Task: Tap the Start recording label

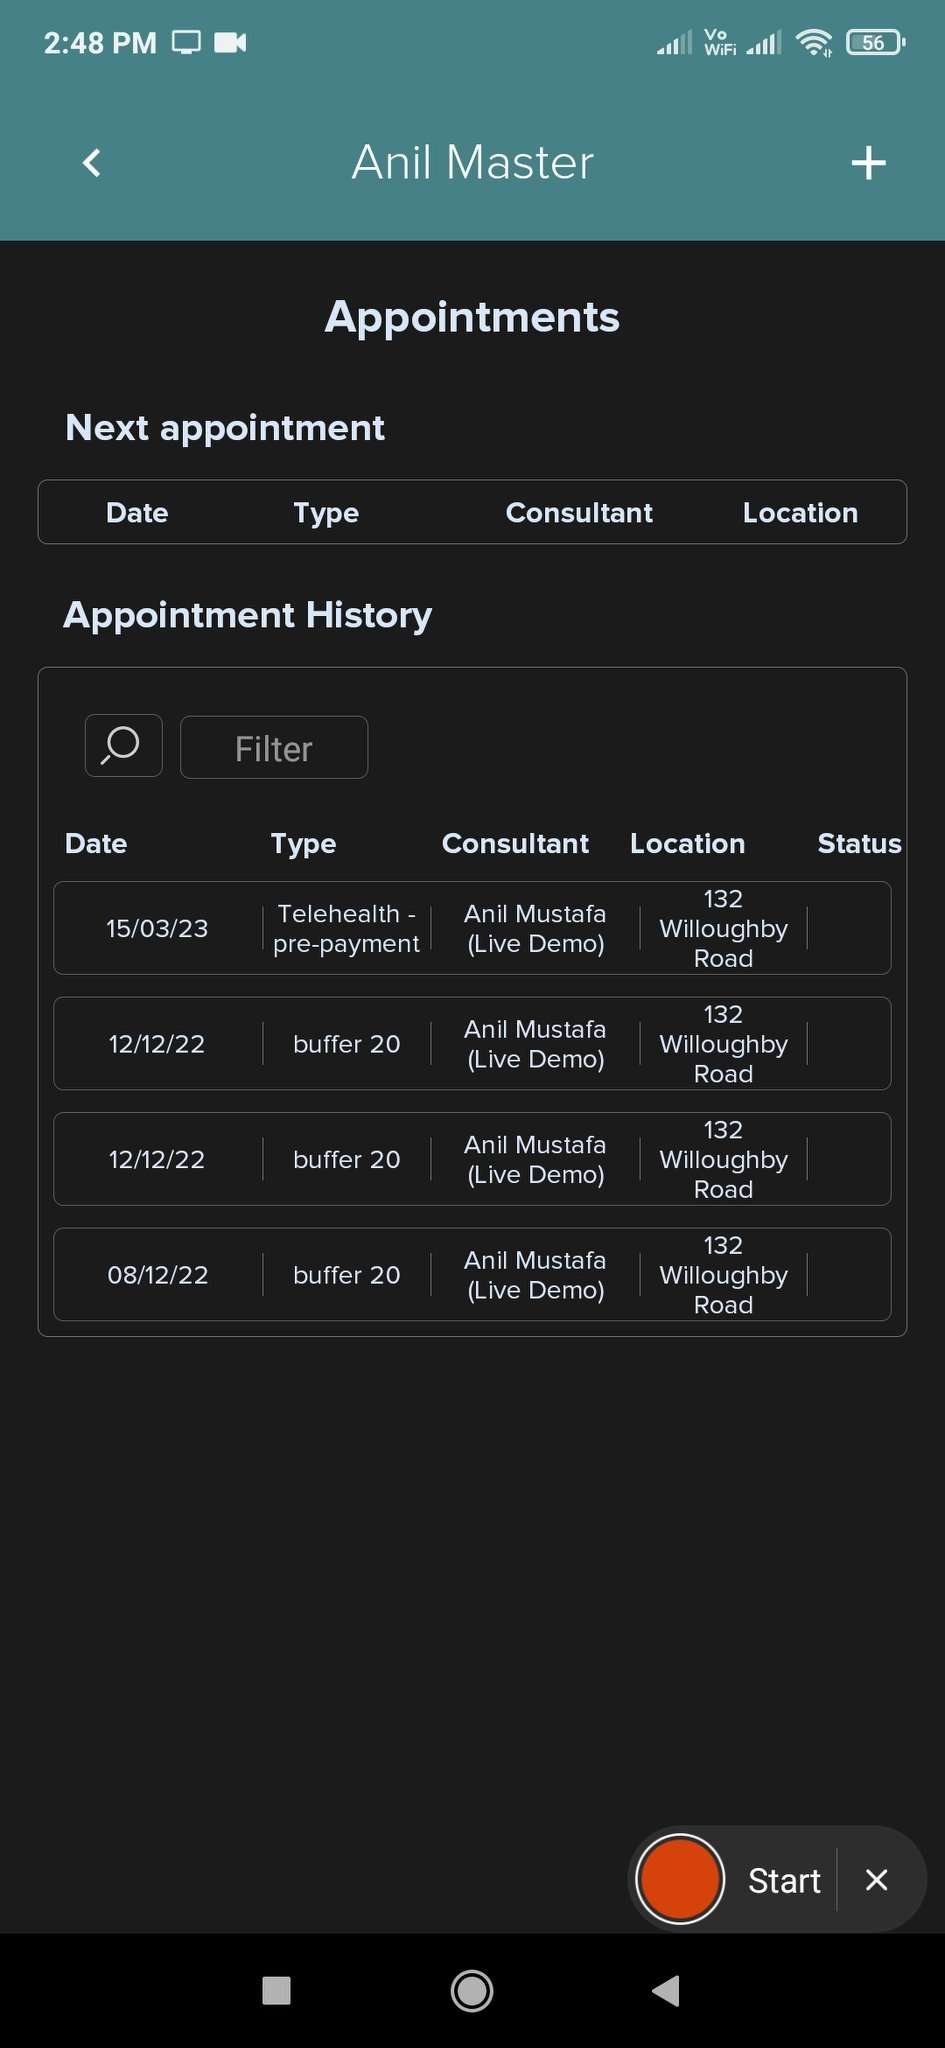Action: click(x=784, y=1880)
